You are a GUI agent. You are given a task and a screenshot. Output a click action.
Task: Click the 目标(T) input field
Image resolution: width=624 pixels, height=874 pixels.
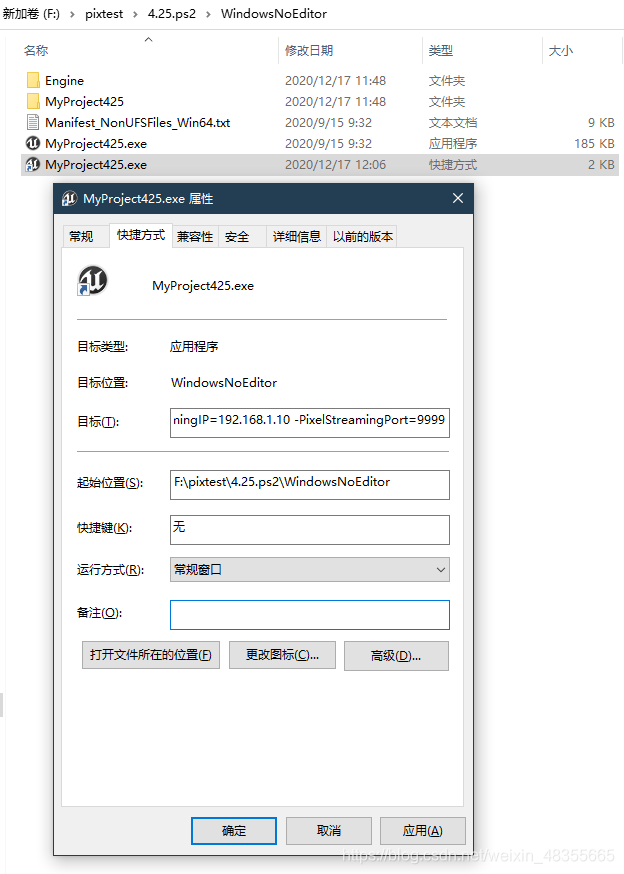pyautogui.click(x=309, y=423)
